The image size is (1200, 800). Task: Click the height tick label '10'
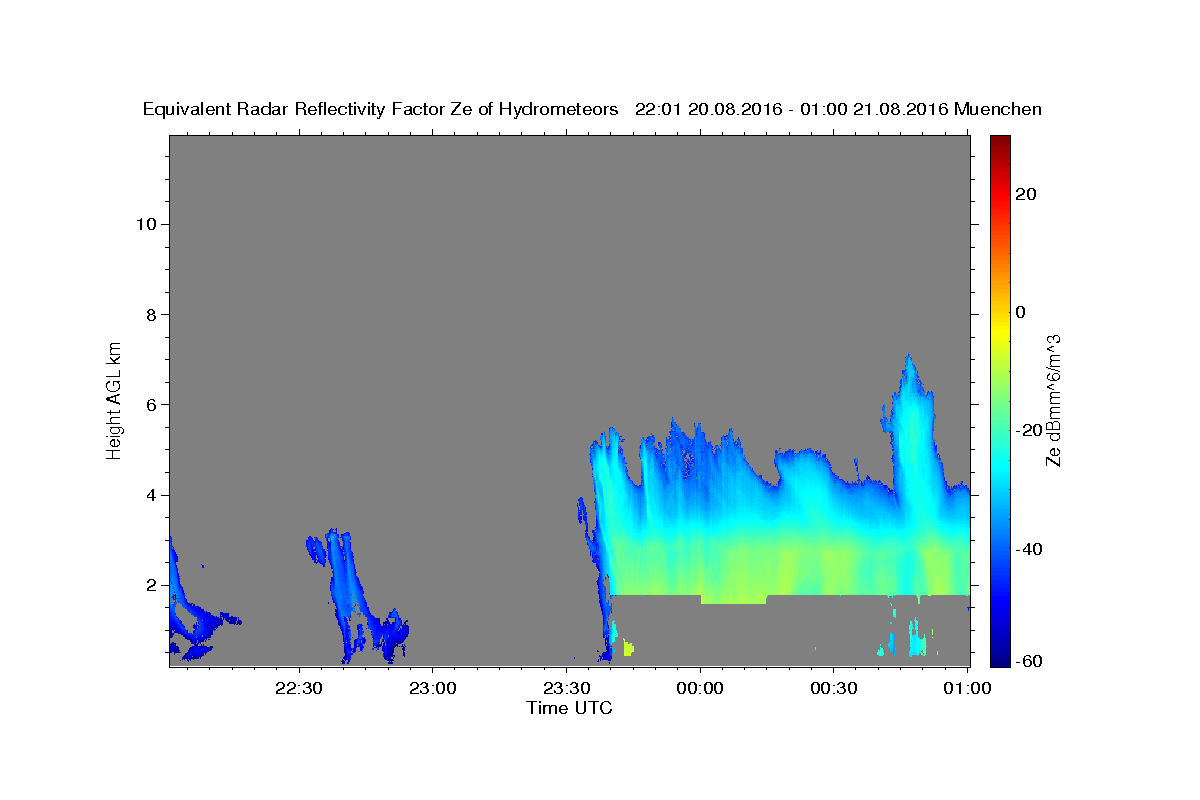pyautogui.click(x=145, y=224)
